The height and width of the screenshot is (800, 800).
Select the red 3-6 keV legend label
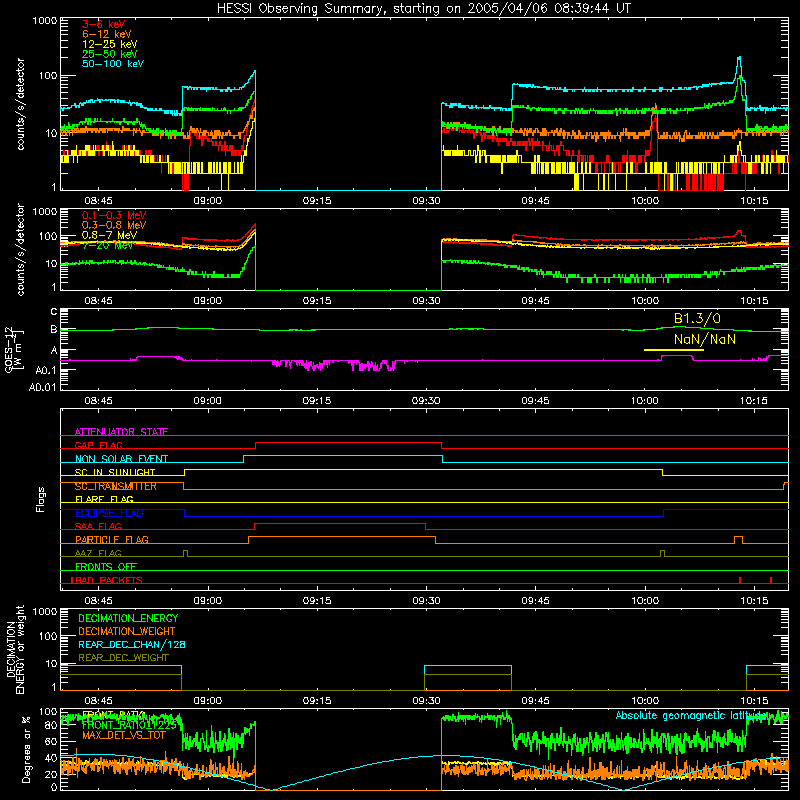(x=103, y=24)
